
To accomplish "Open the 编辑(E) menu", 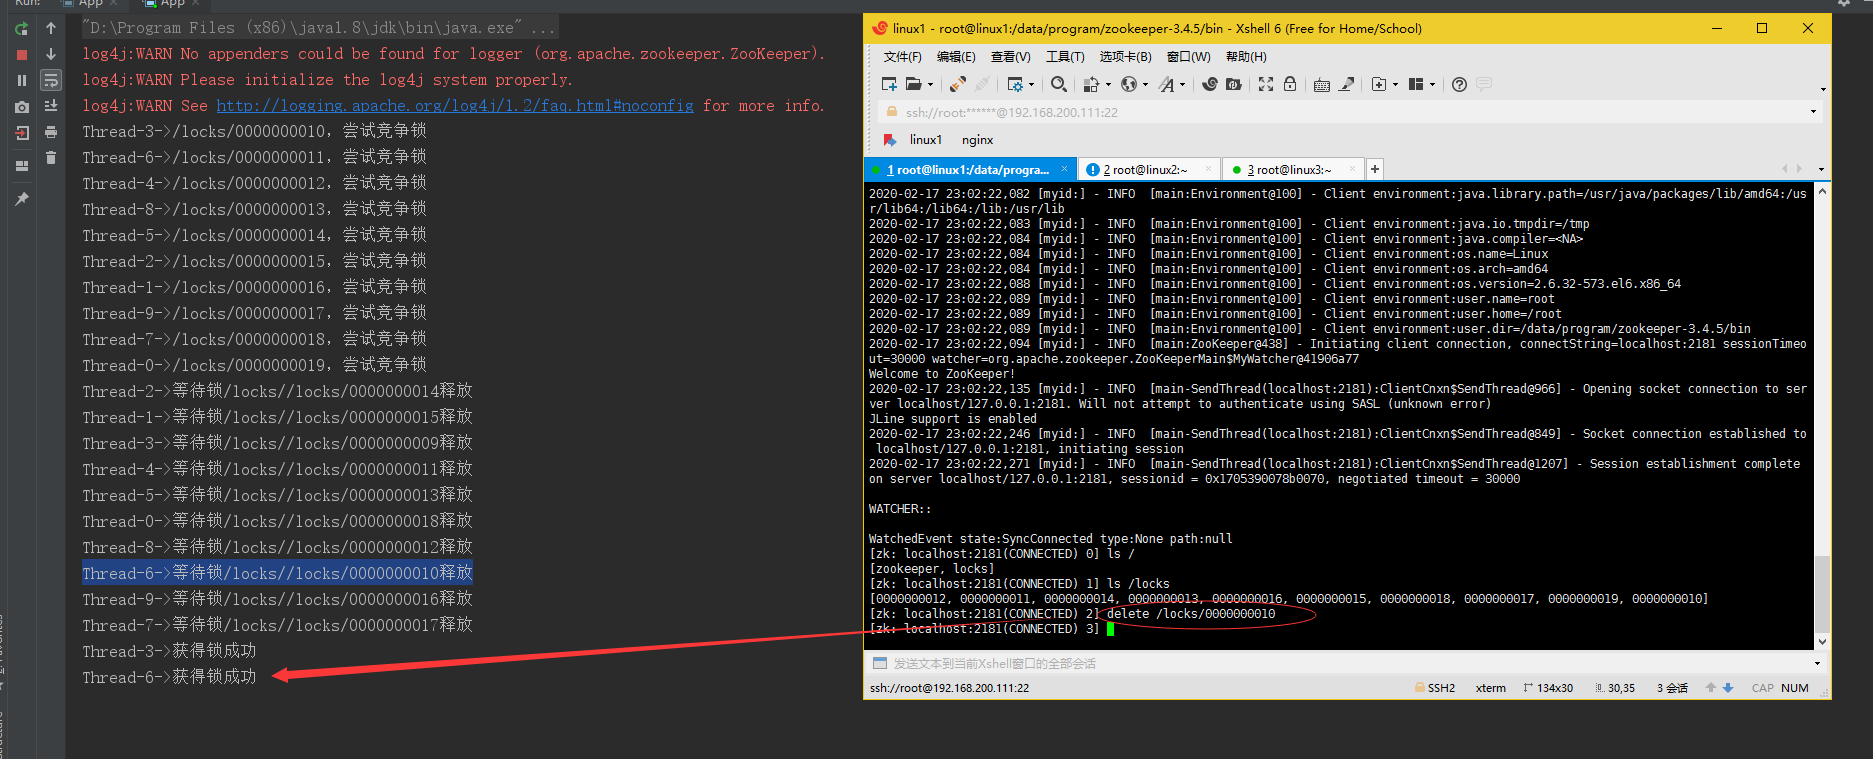I will (x=956, y=56).
